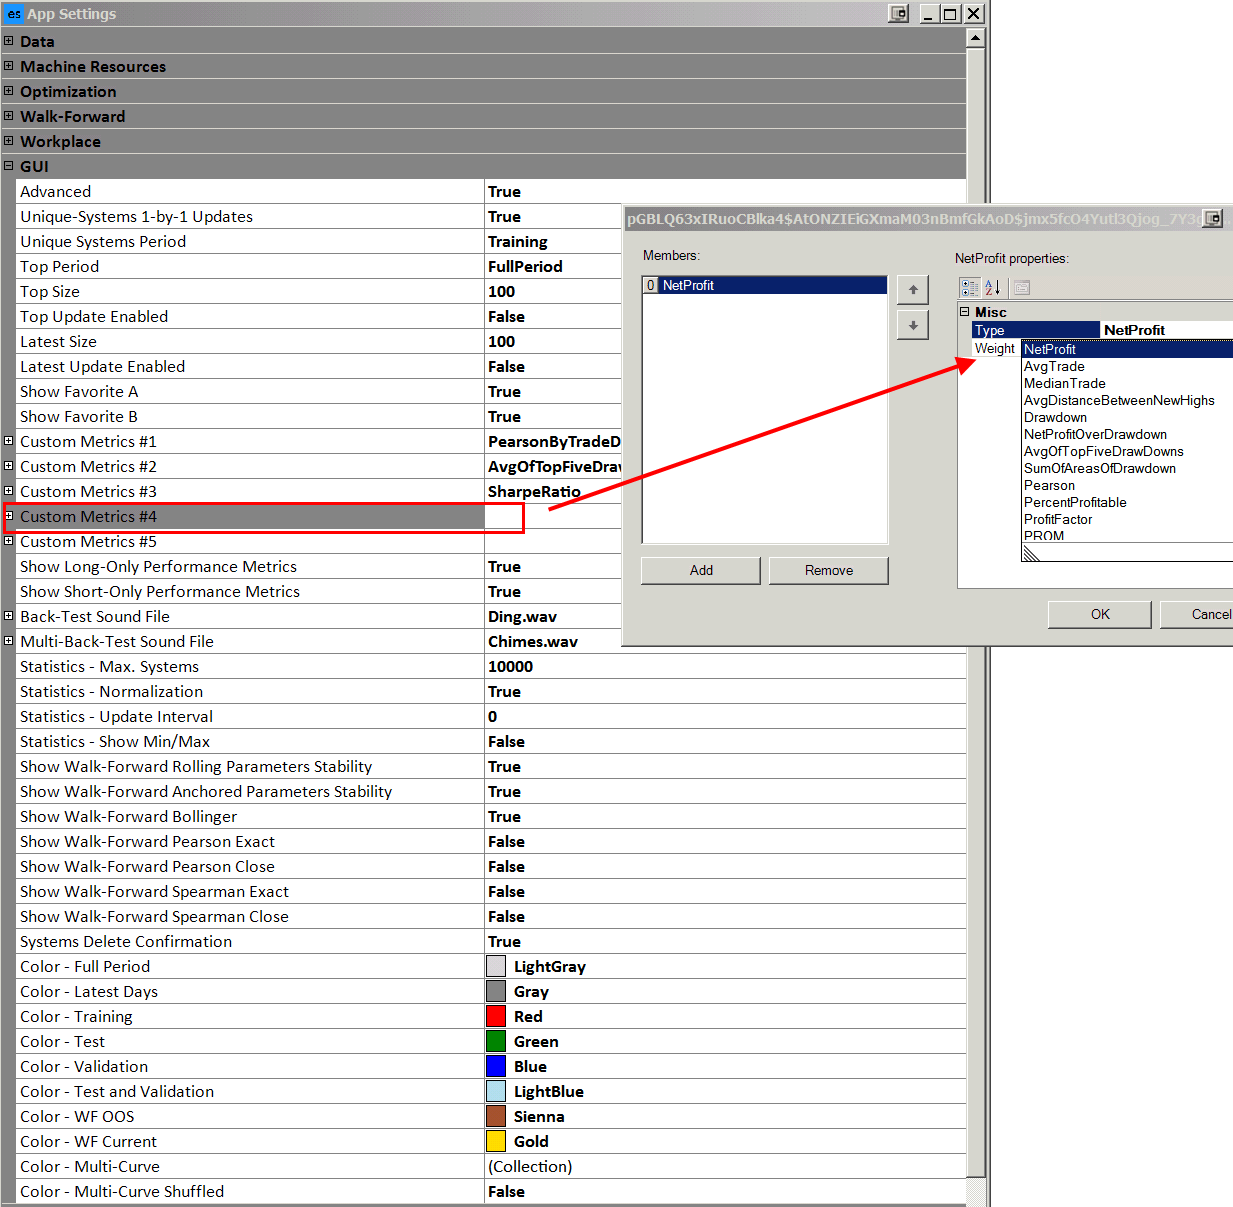Select AvgTrade from the Type list
The image size is (1233, 1207).
pos(1054,366)
